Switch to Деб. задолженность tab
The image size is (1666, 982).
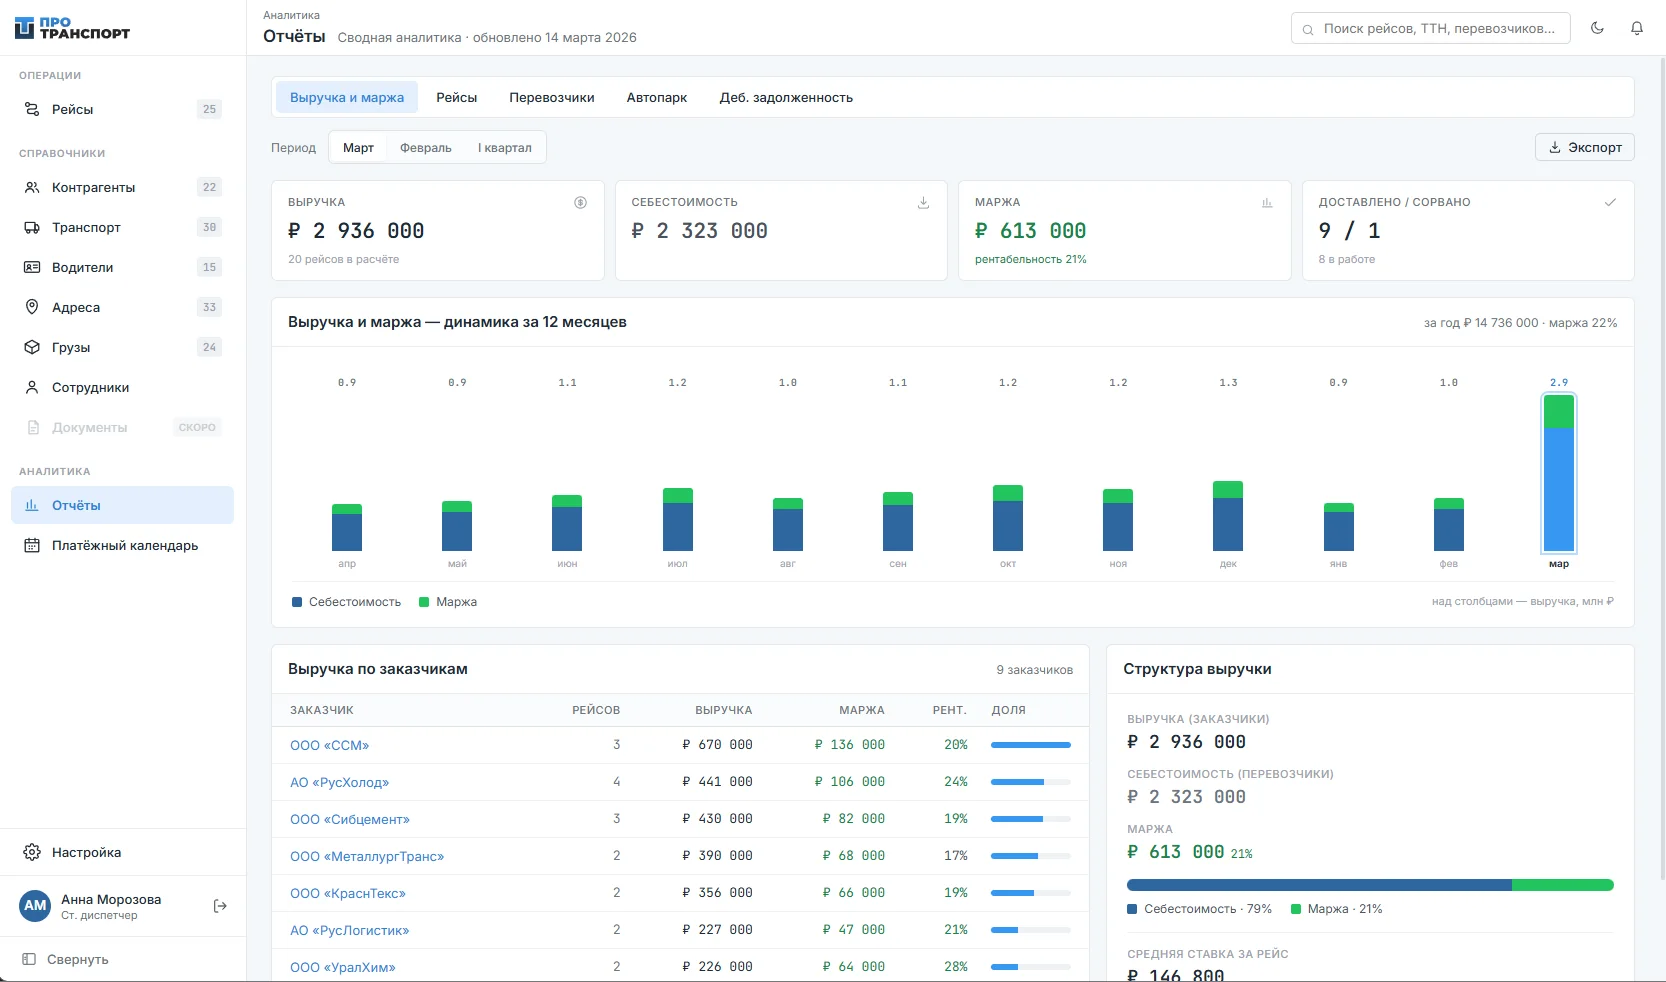tap(786, 98)
